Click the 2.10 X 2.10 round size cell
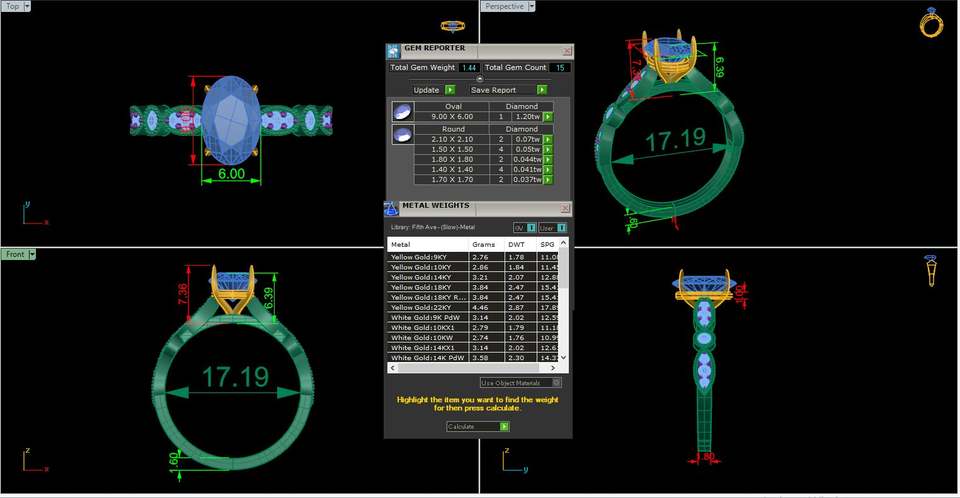960x498 pixels. 452,140
